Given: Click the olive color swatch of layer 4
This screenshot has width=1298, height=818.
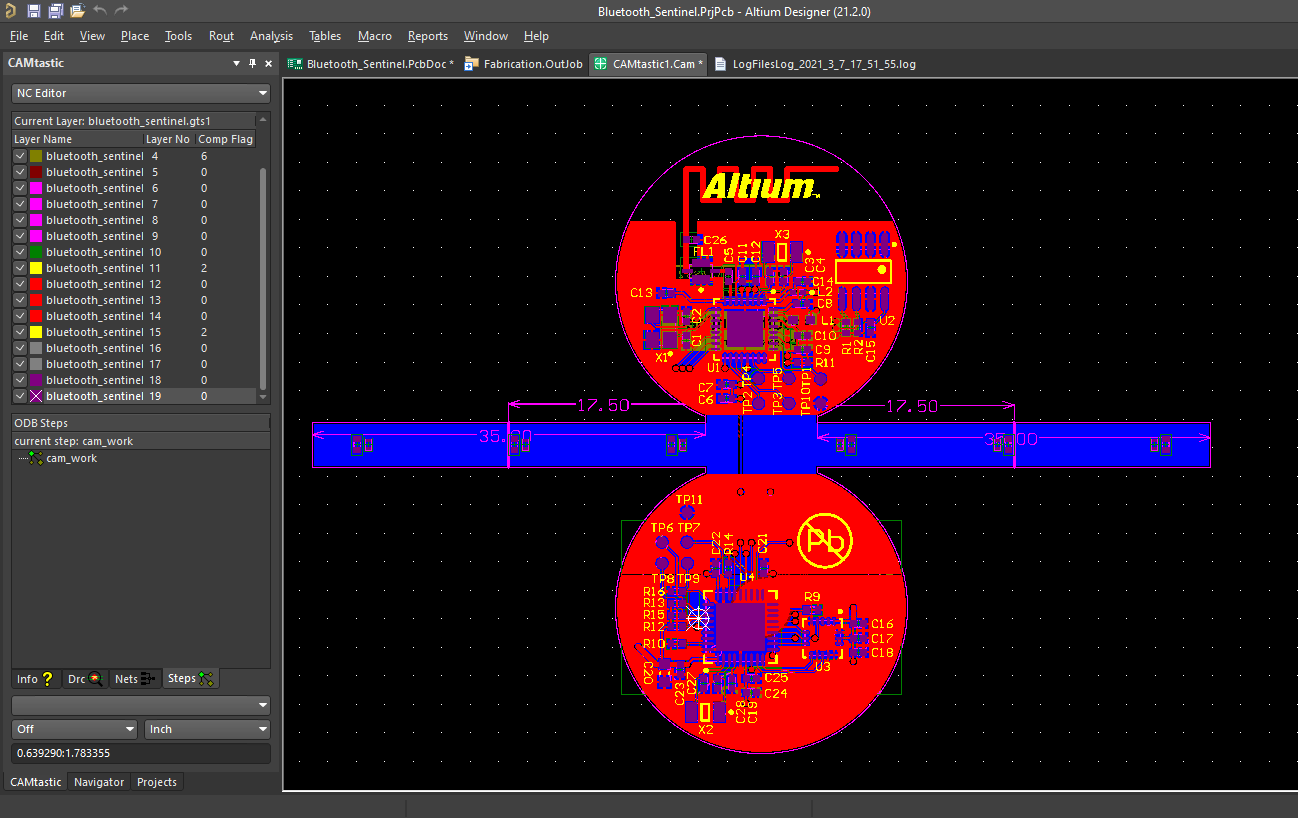Looking at the screenshot, I should [x=36, y=156].
